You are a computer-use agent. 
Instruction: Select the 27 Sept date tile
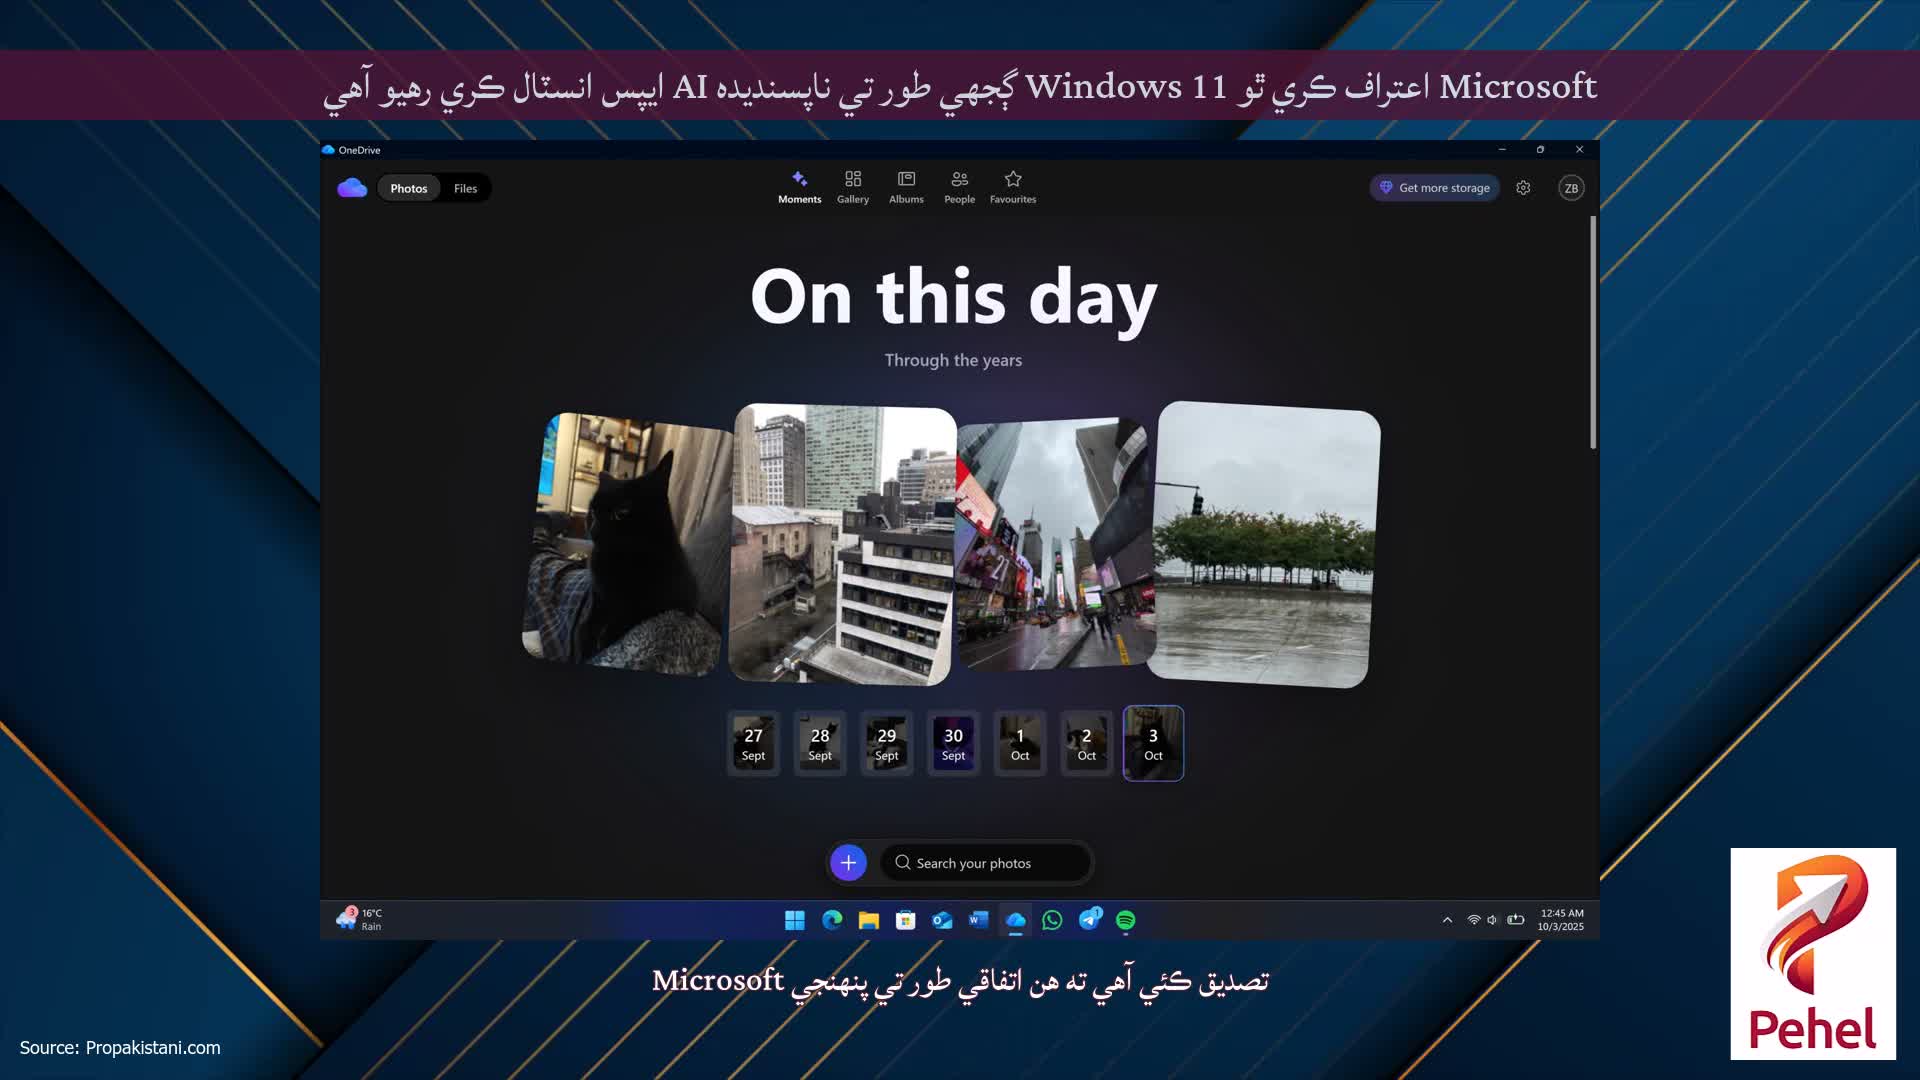[x=753, y=743]
